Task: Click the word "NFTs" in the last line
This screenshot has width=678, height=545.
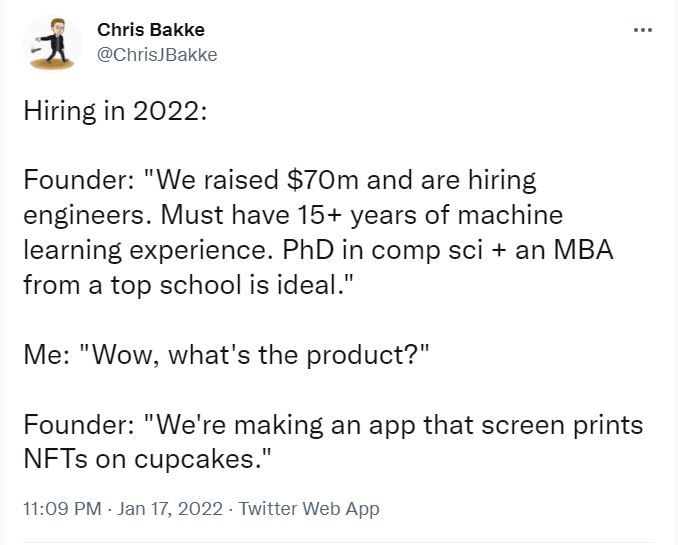Action: tap(55, 458)
